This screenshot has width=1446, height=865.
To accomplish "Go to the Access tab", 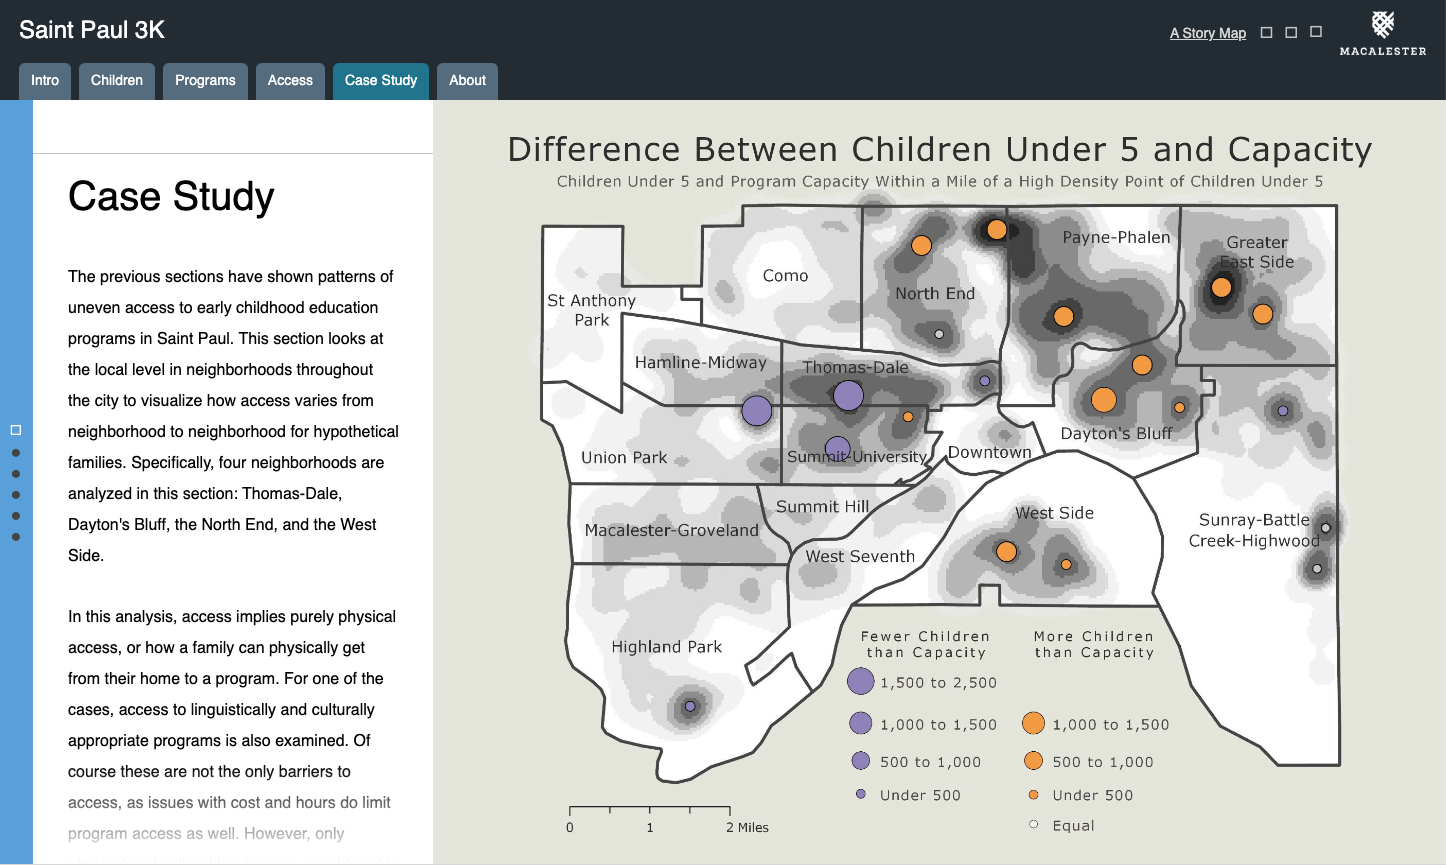I will pyautogui.click(x=290, y=81).
